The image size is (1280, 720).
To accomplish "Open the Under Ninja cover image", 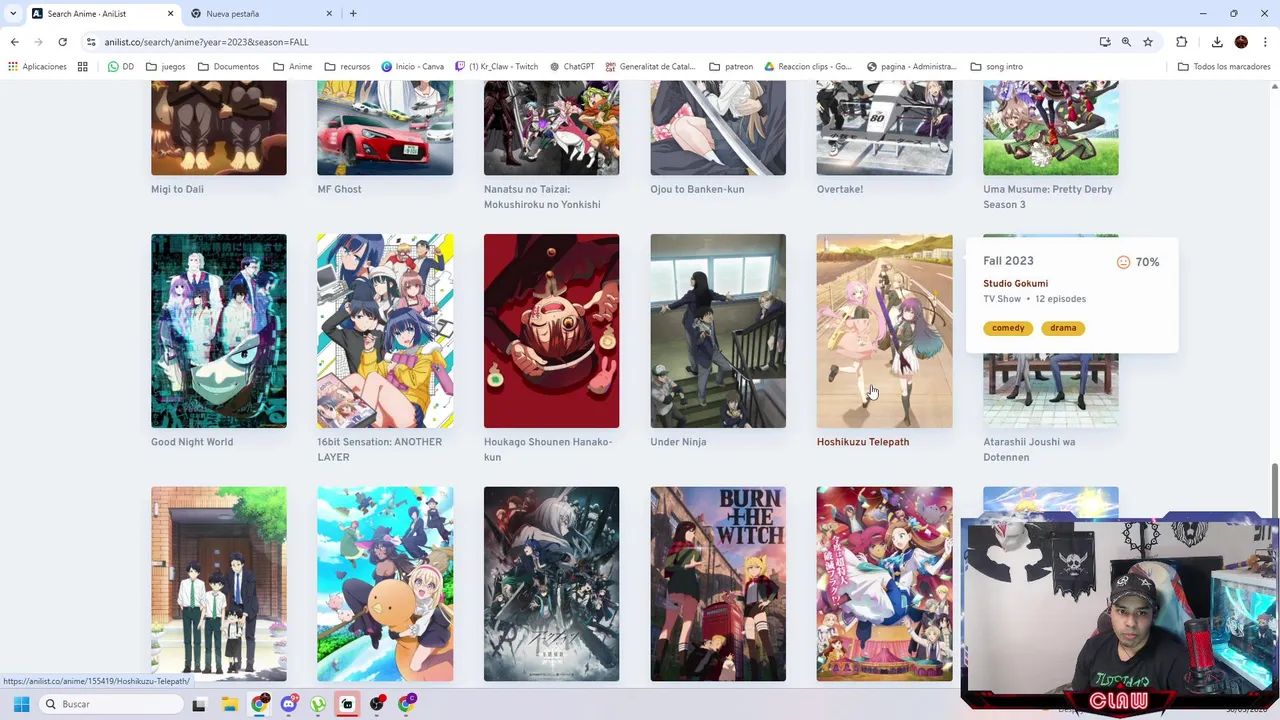I will click(718, 331).
